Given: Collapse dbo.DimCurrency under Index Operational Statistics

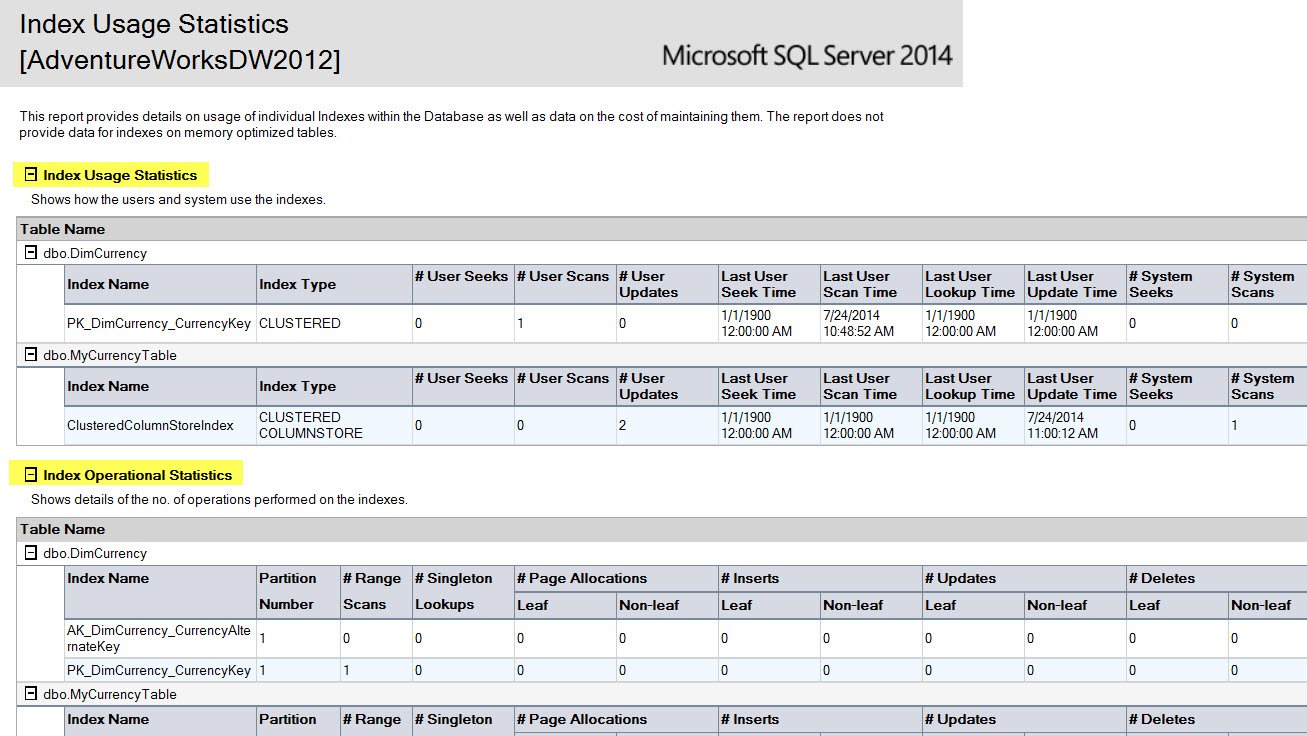Looking at the screenshot, I should point(30,553).
